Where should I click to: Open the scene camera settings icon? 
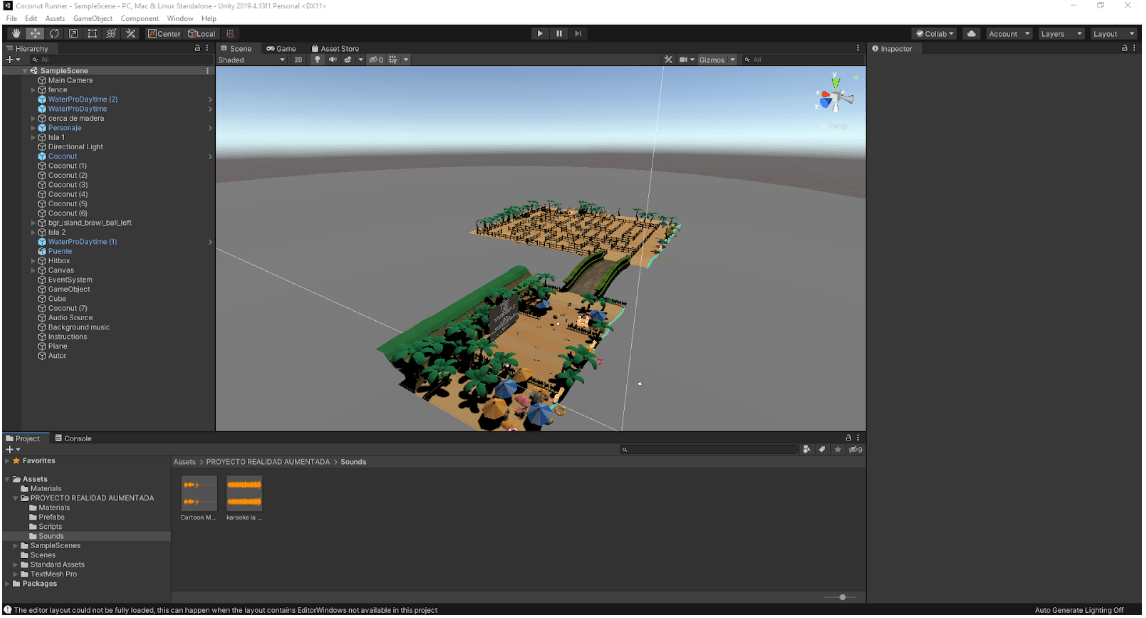point(683,59)
